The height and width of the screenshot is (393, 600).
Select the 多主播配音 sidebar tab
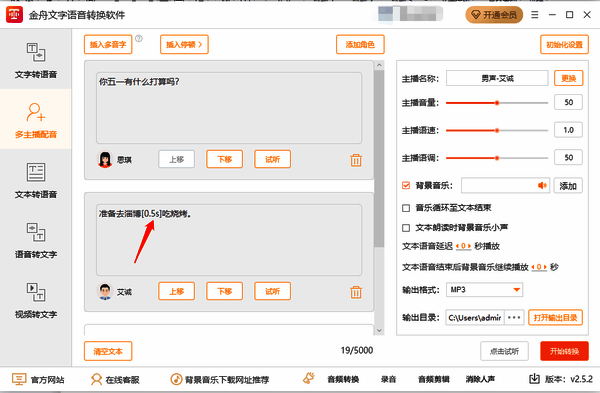(36, 119)
